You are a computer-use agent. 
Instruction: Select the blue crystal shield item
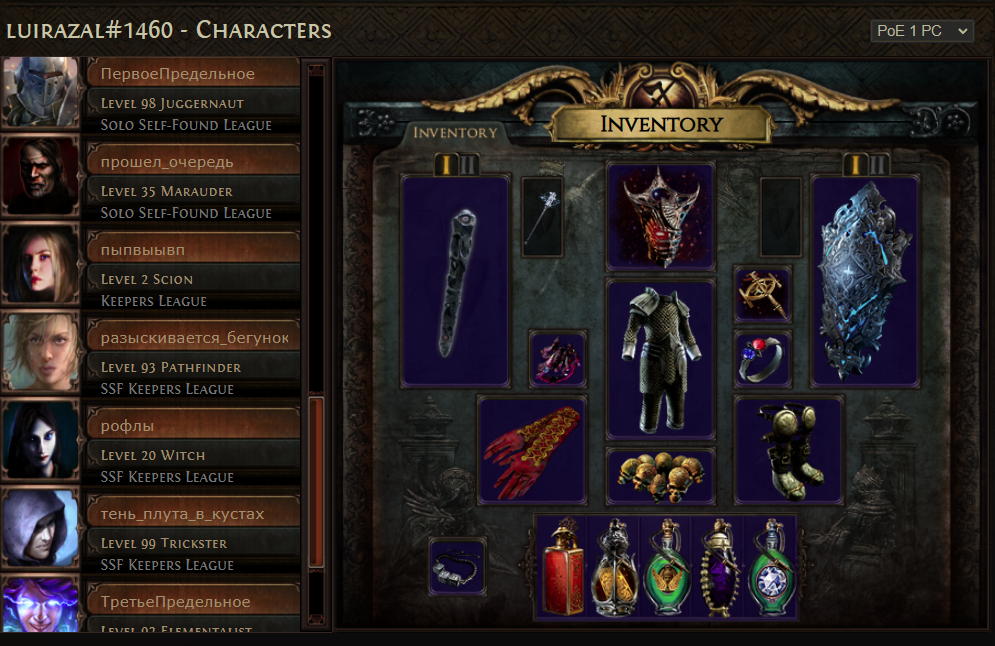pos(866,281)
